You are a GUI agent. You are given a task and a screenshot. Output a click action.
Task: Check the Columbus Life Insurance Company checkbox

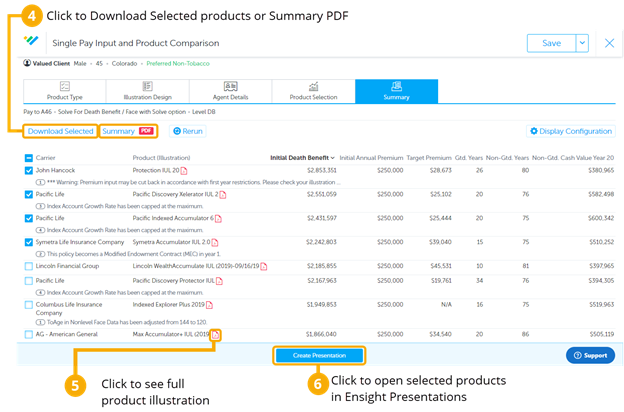[29, 305]
